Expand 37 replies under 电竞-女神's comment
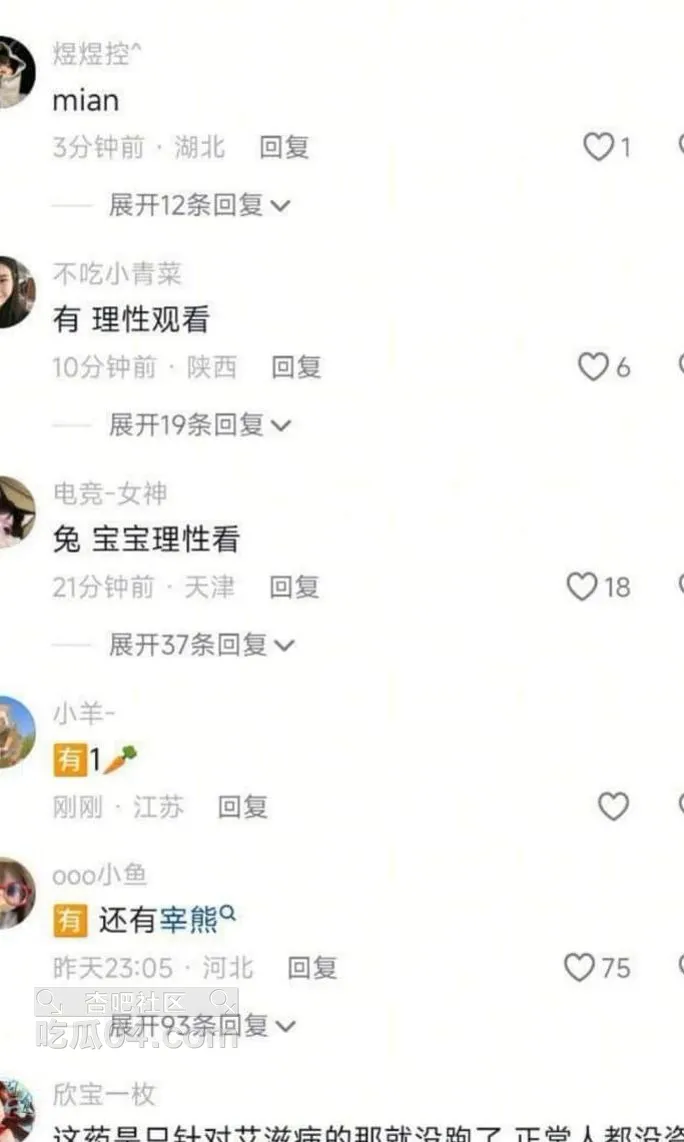Screen dimensions: 684x1142 pyautogui.click(x=201, y=645)
